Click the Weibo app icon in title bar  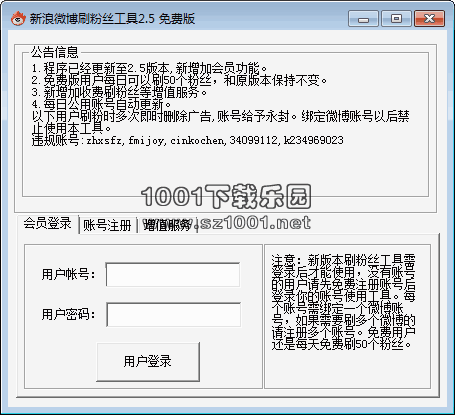pyautogui.click(x=18, y=18)
